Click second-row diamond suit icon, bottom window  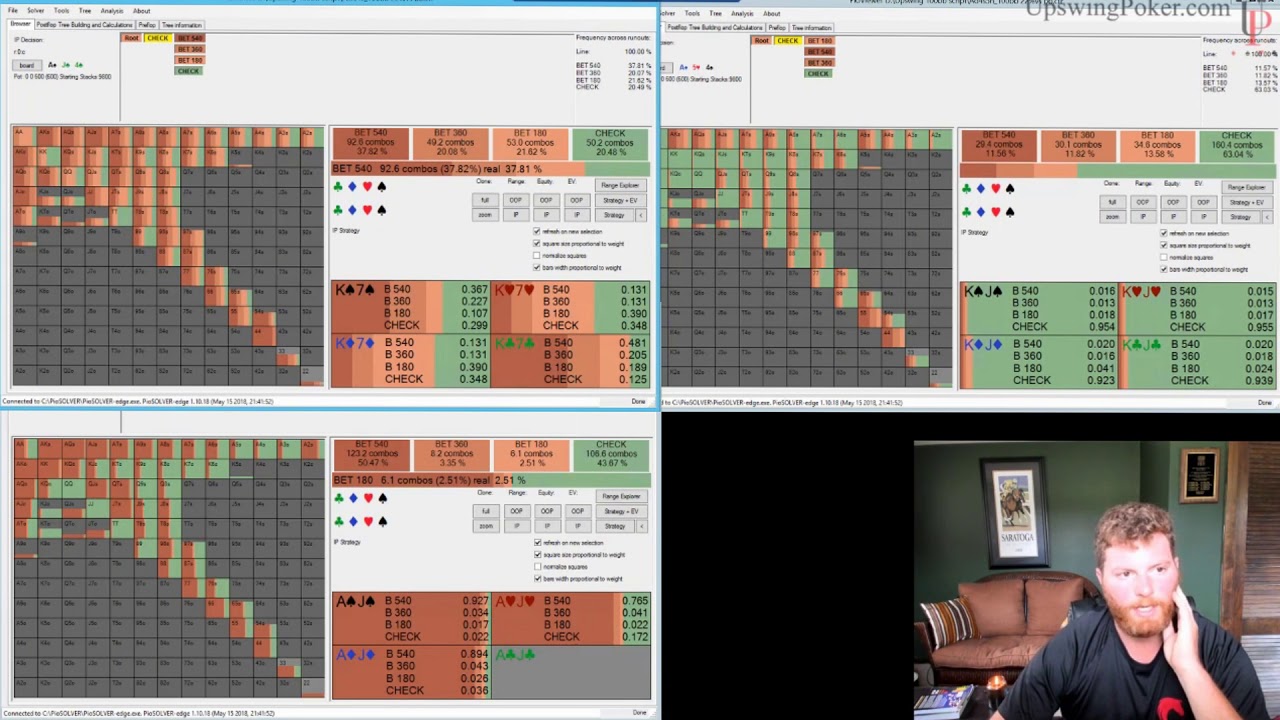click(352, 521)
